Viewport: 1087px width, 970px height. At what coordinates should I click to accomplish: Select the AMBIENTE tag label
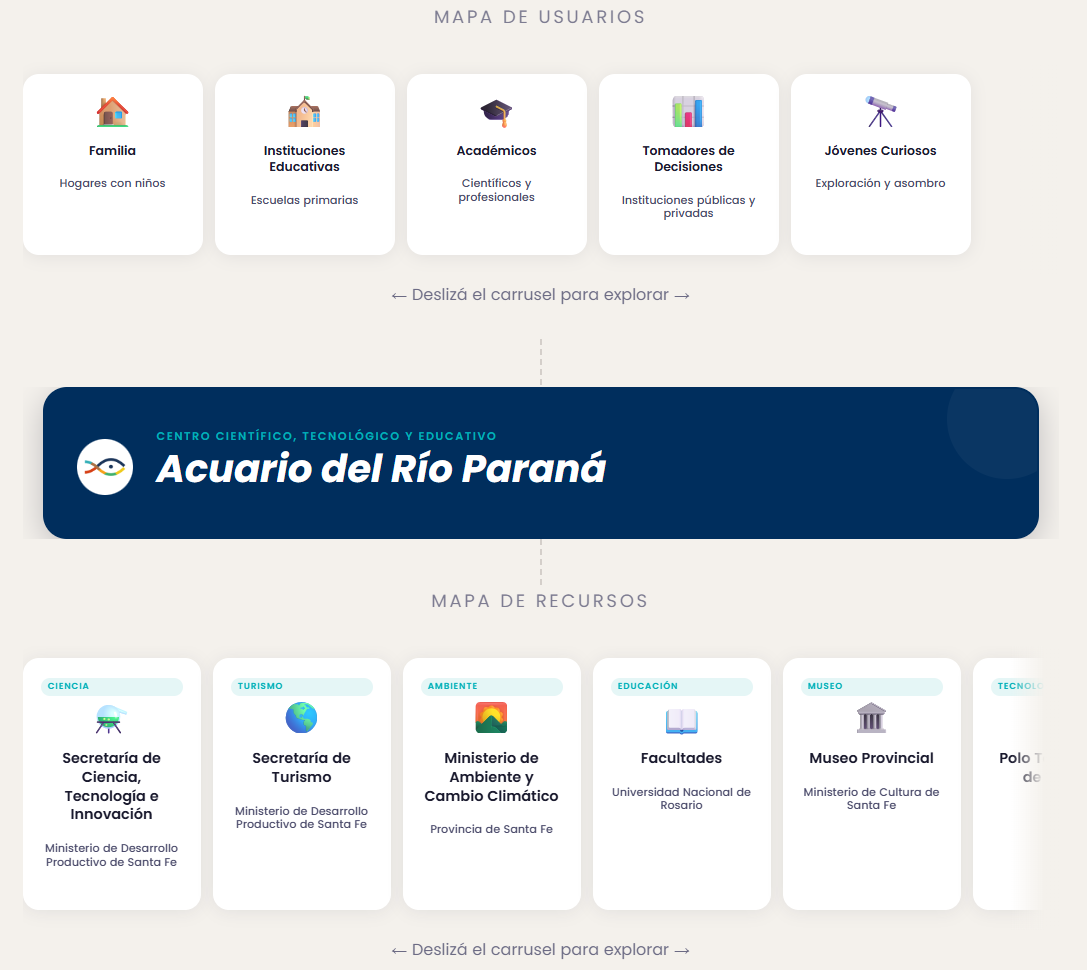(492, 686)
